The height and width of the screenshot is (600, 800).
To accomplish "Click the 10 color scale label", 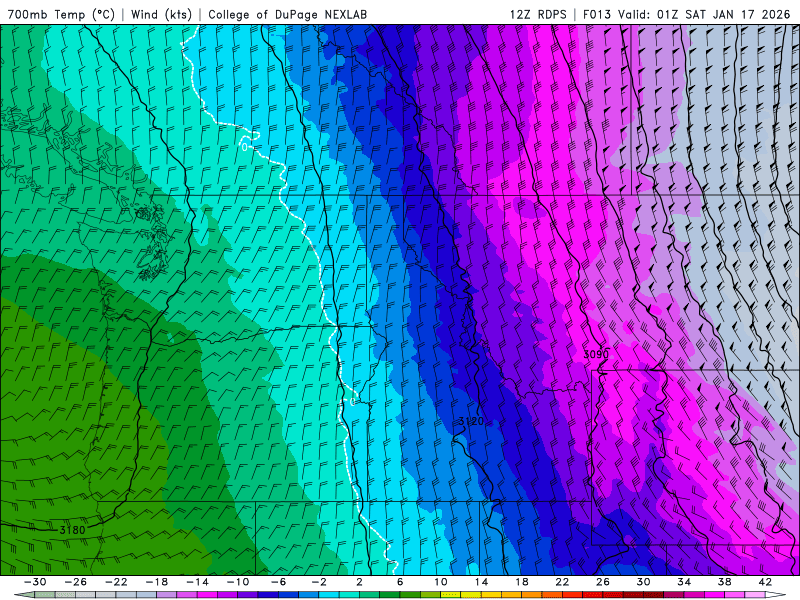I will pos(441,582).
